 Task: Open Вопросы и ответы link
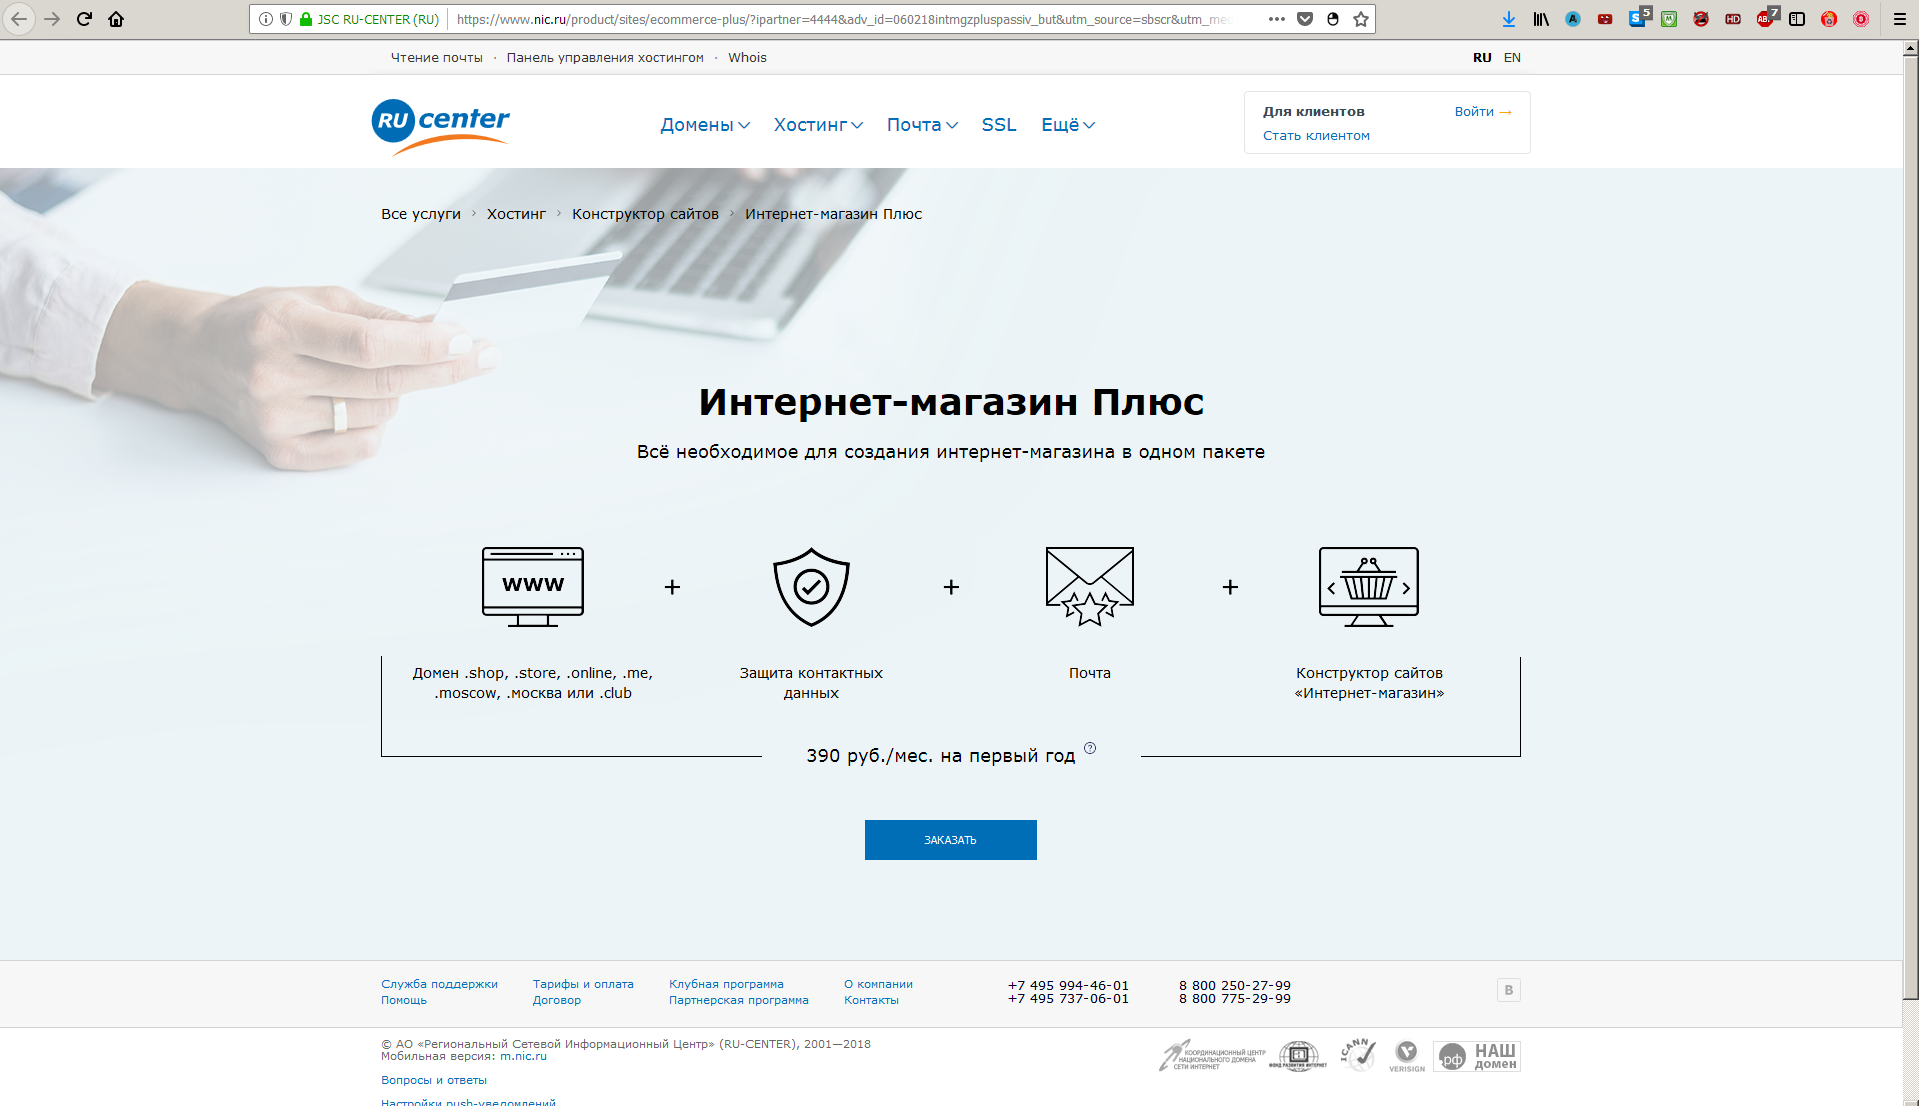coord(434,1080)
